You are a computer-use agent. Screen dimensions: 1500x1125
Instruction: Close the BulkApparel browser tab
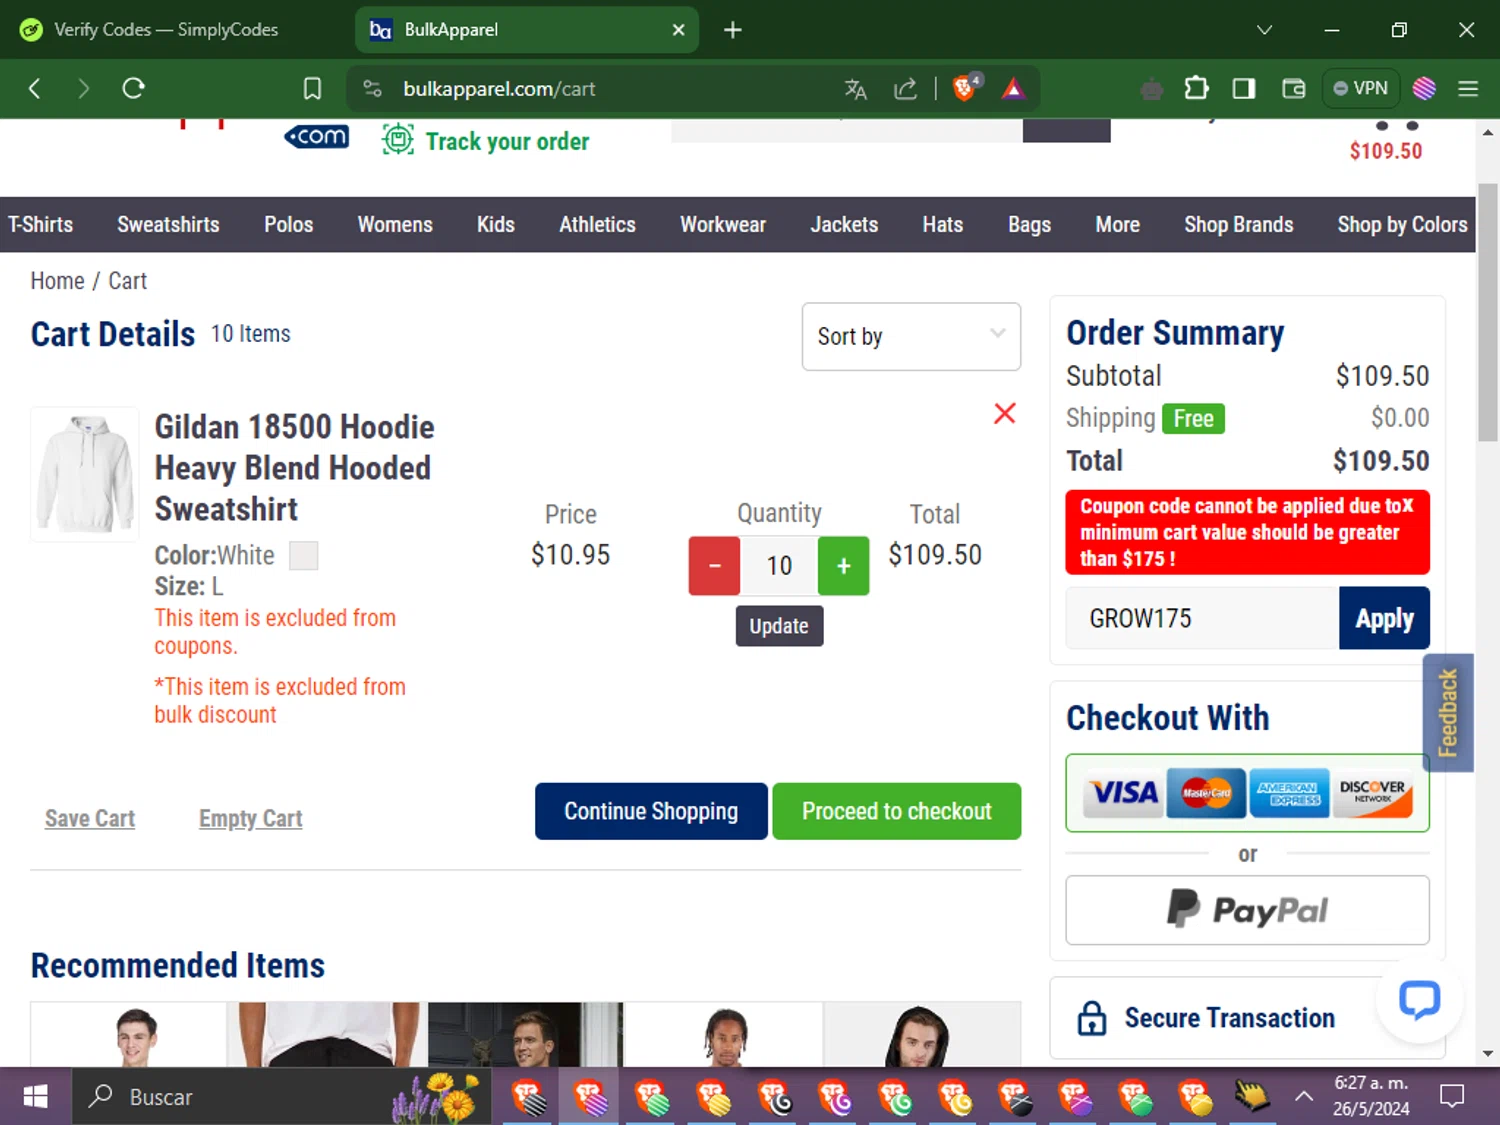click(x=678, y=30)
